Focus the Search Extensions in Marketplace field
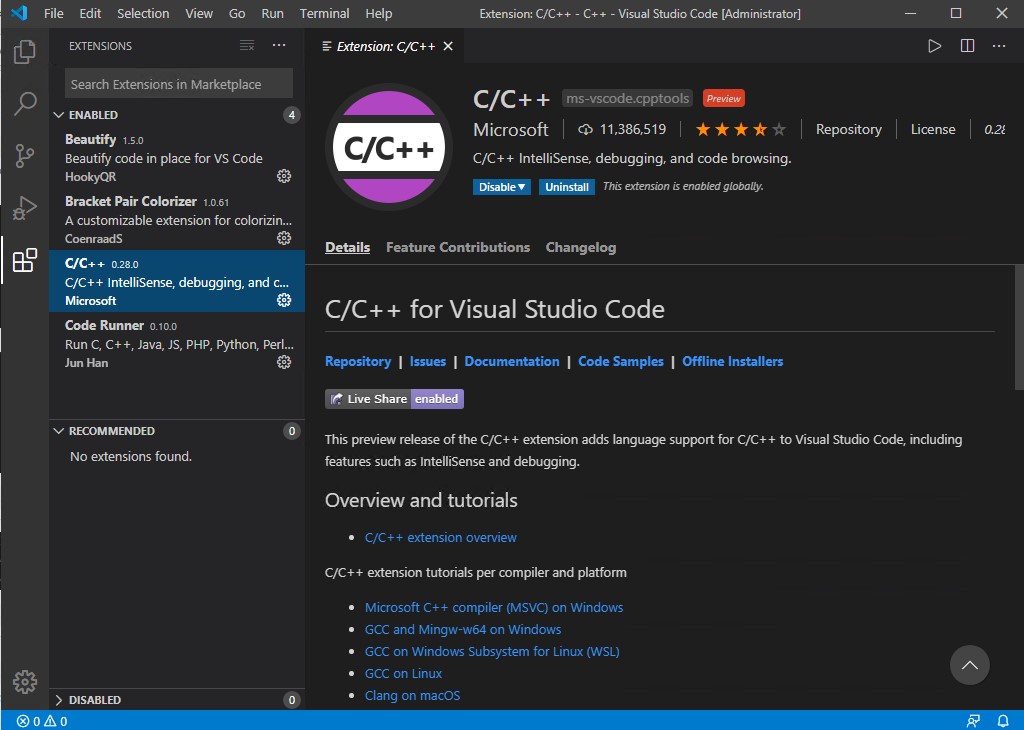The image size is (1024, 730). pyautogui.click(x=178, y=84)
